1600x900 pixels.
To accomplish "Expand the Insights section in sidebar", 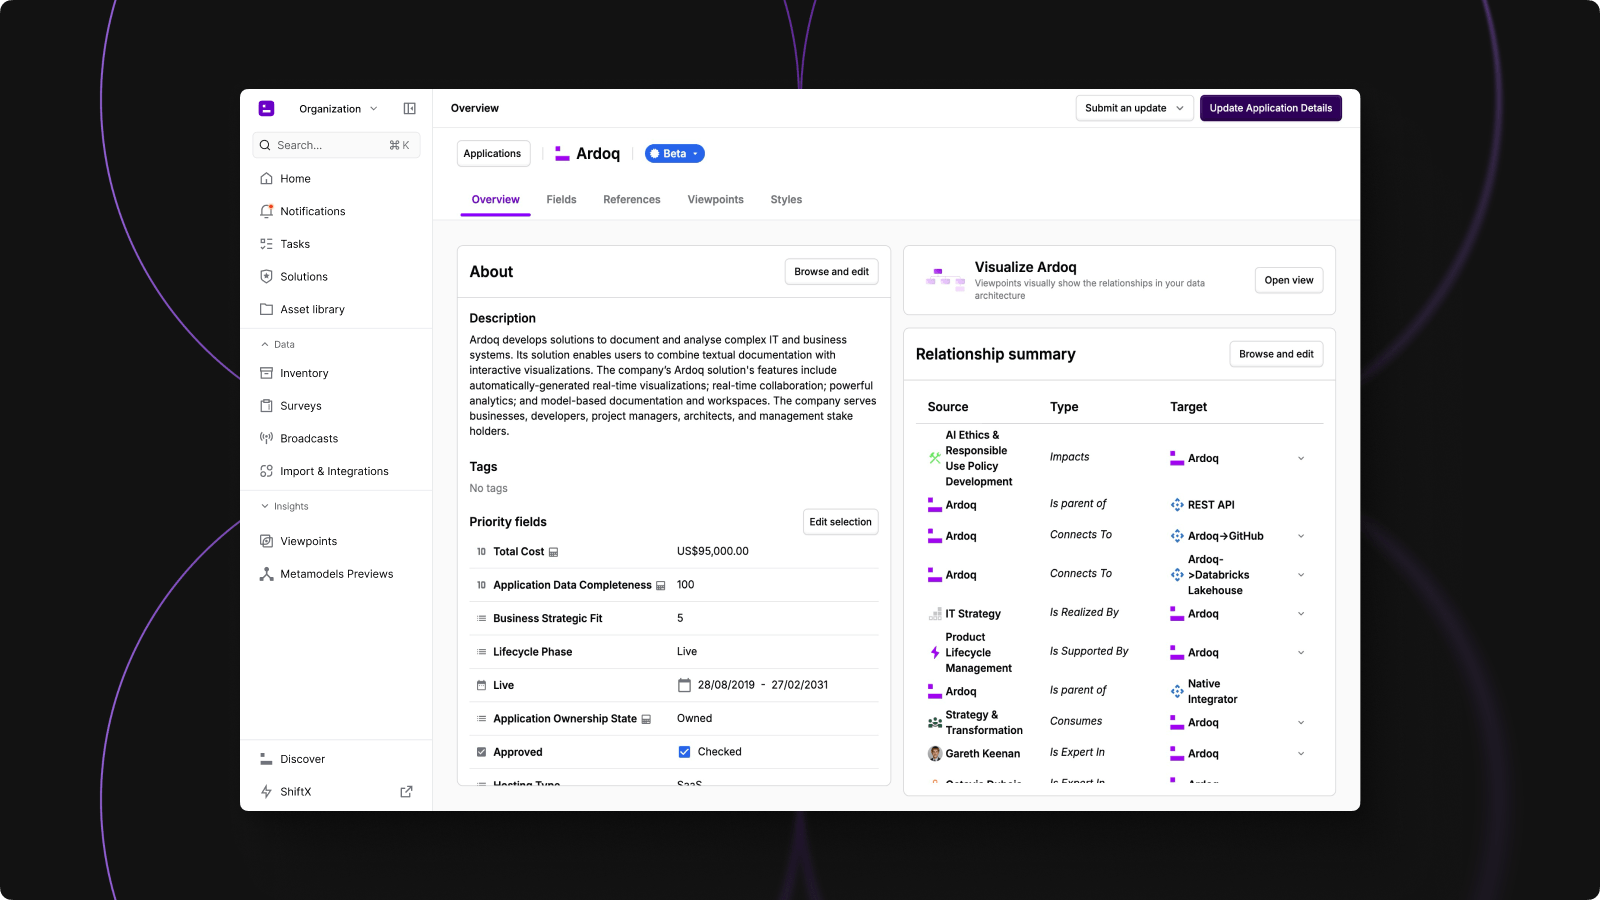I will [265, 507].
